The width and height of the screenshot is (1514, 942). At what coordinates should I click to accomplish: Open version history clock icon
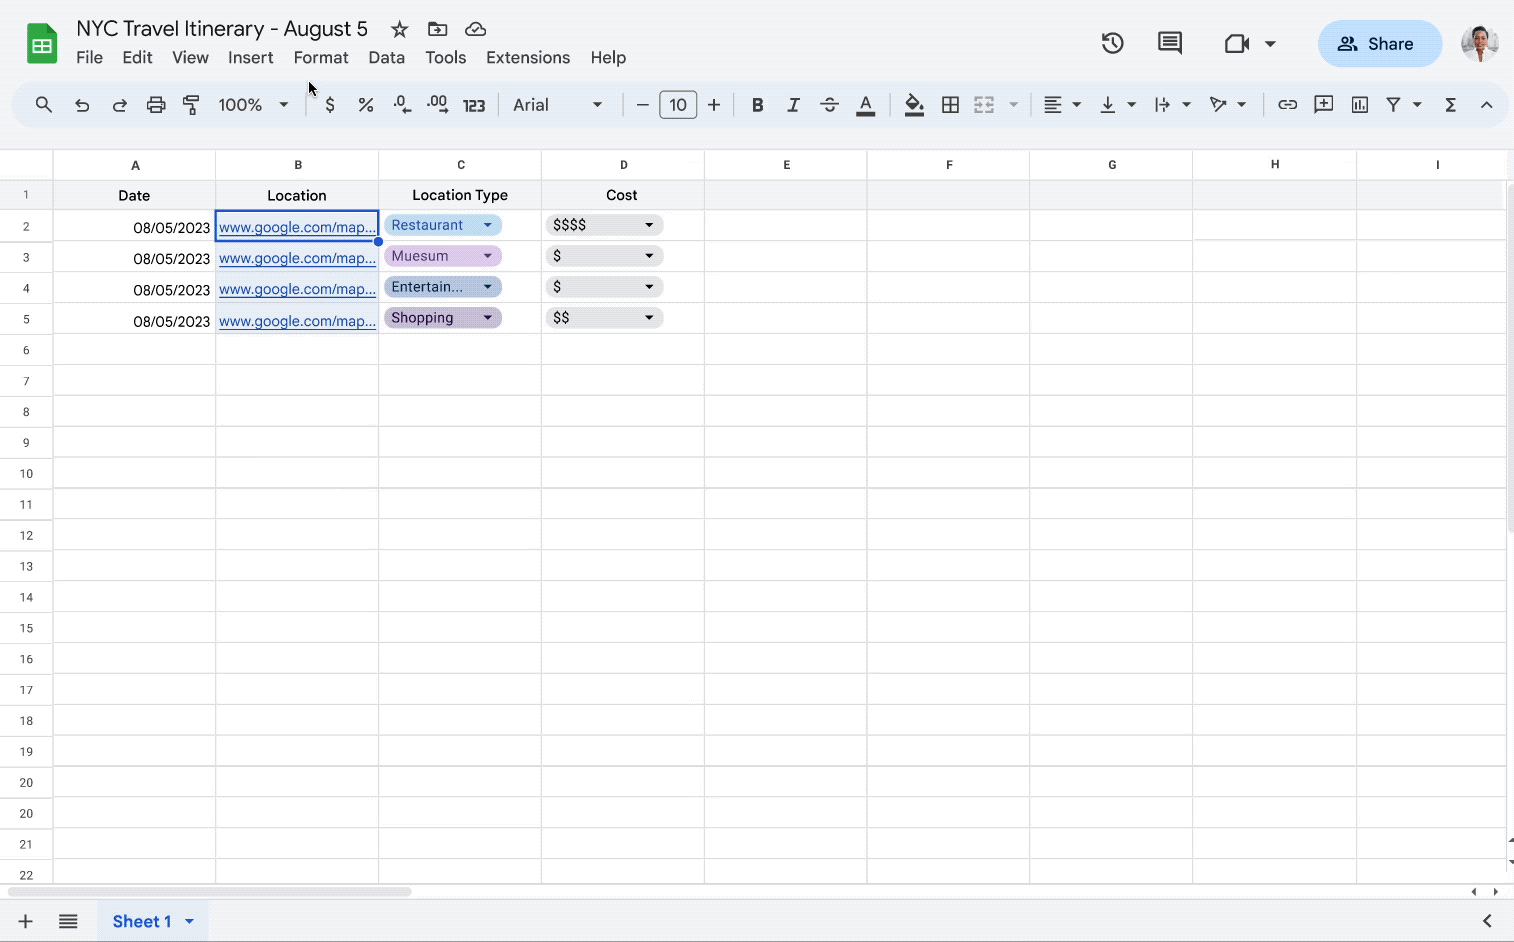click(x=1113, y=43)
